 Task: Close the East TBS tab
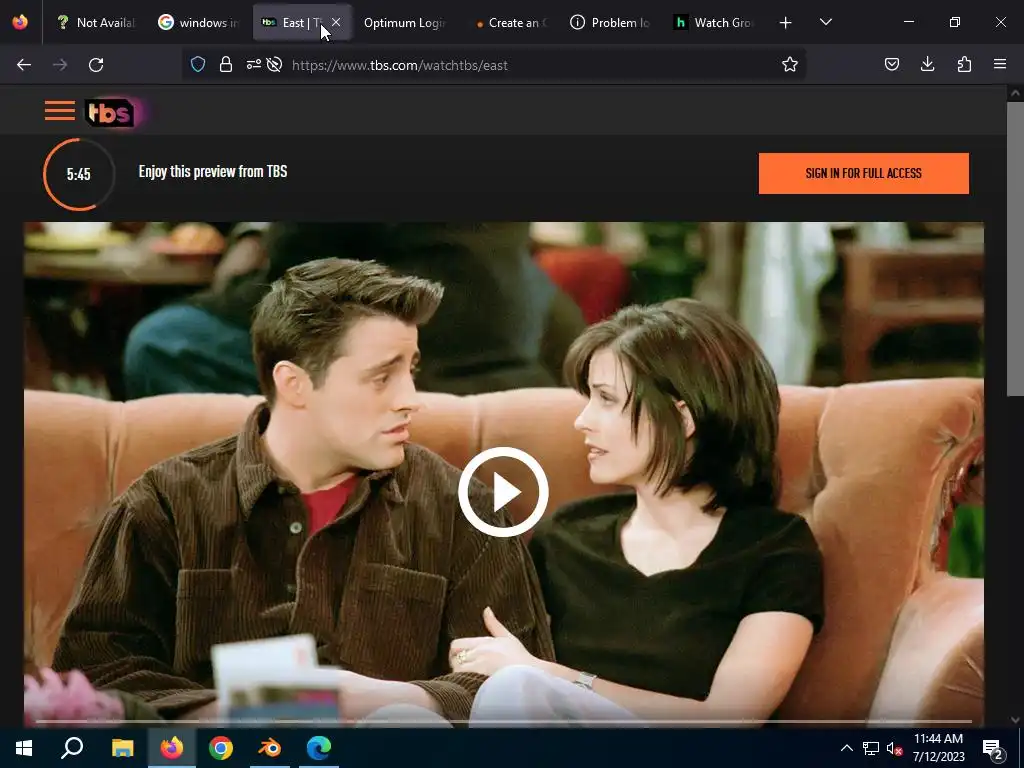(x=336, y=22)
